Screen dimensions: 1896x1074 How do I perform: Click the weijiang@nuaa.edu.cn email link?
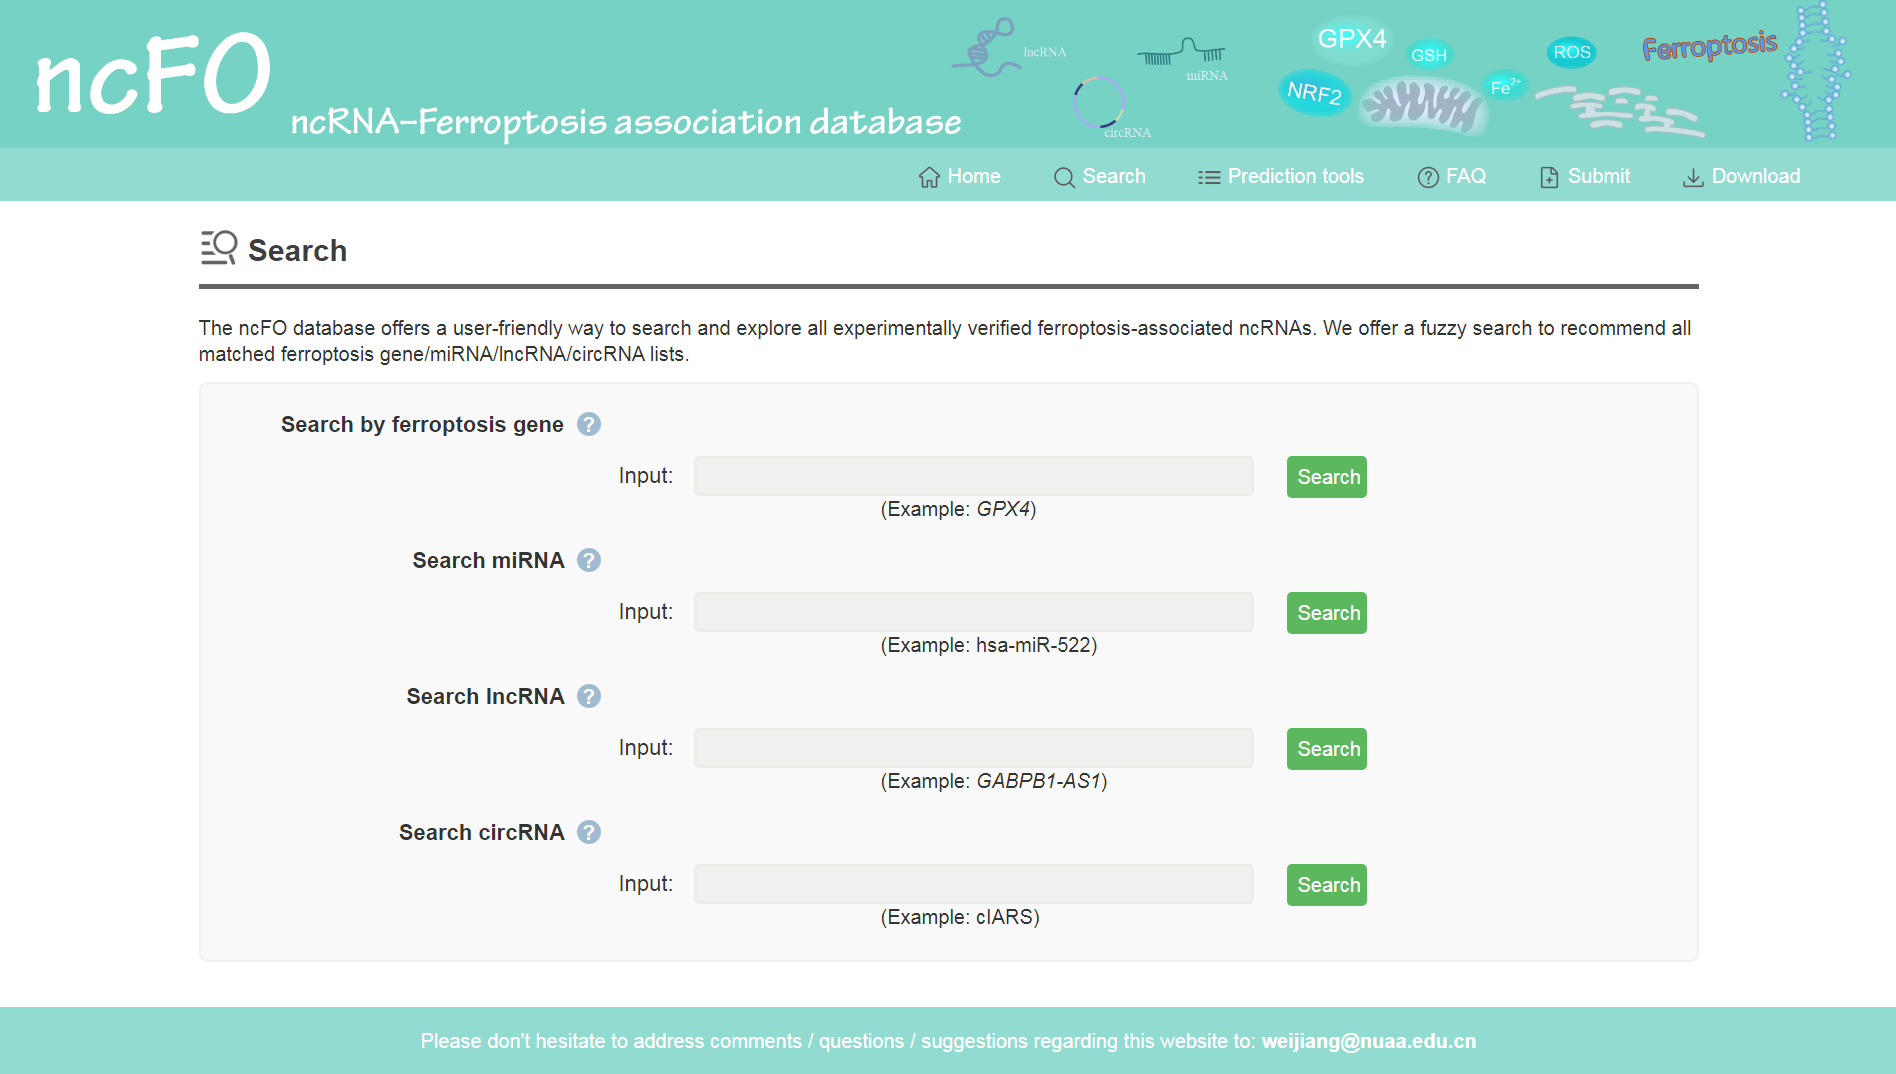(x=1369, y=1041)
